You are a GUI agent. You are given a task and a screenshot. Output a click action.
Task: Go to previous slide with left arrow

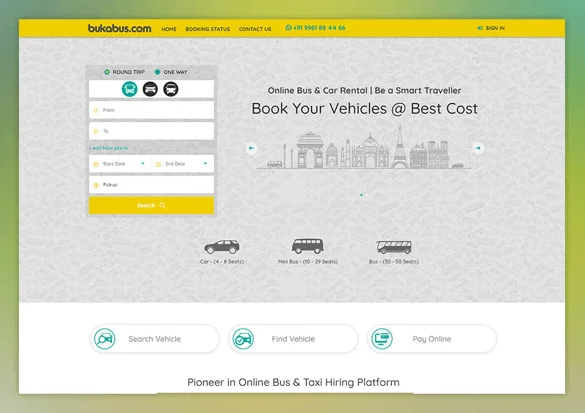coord(251,148)
